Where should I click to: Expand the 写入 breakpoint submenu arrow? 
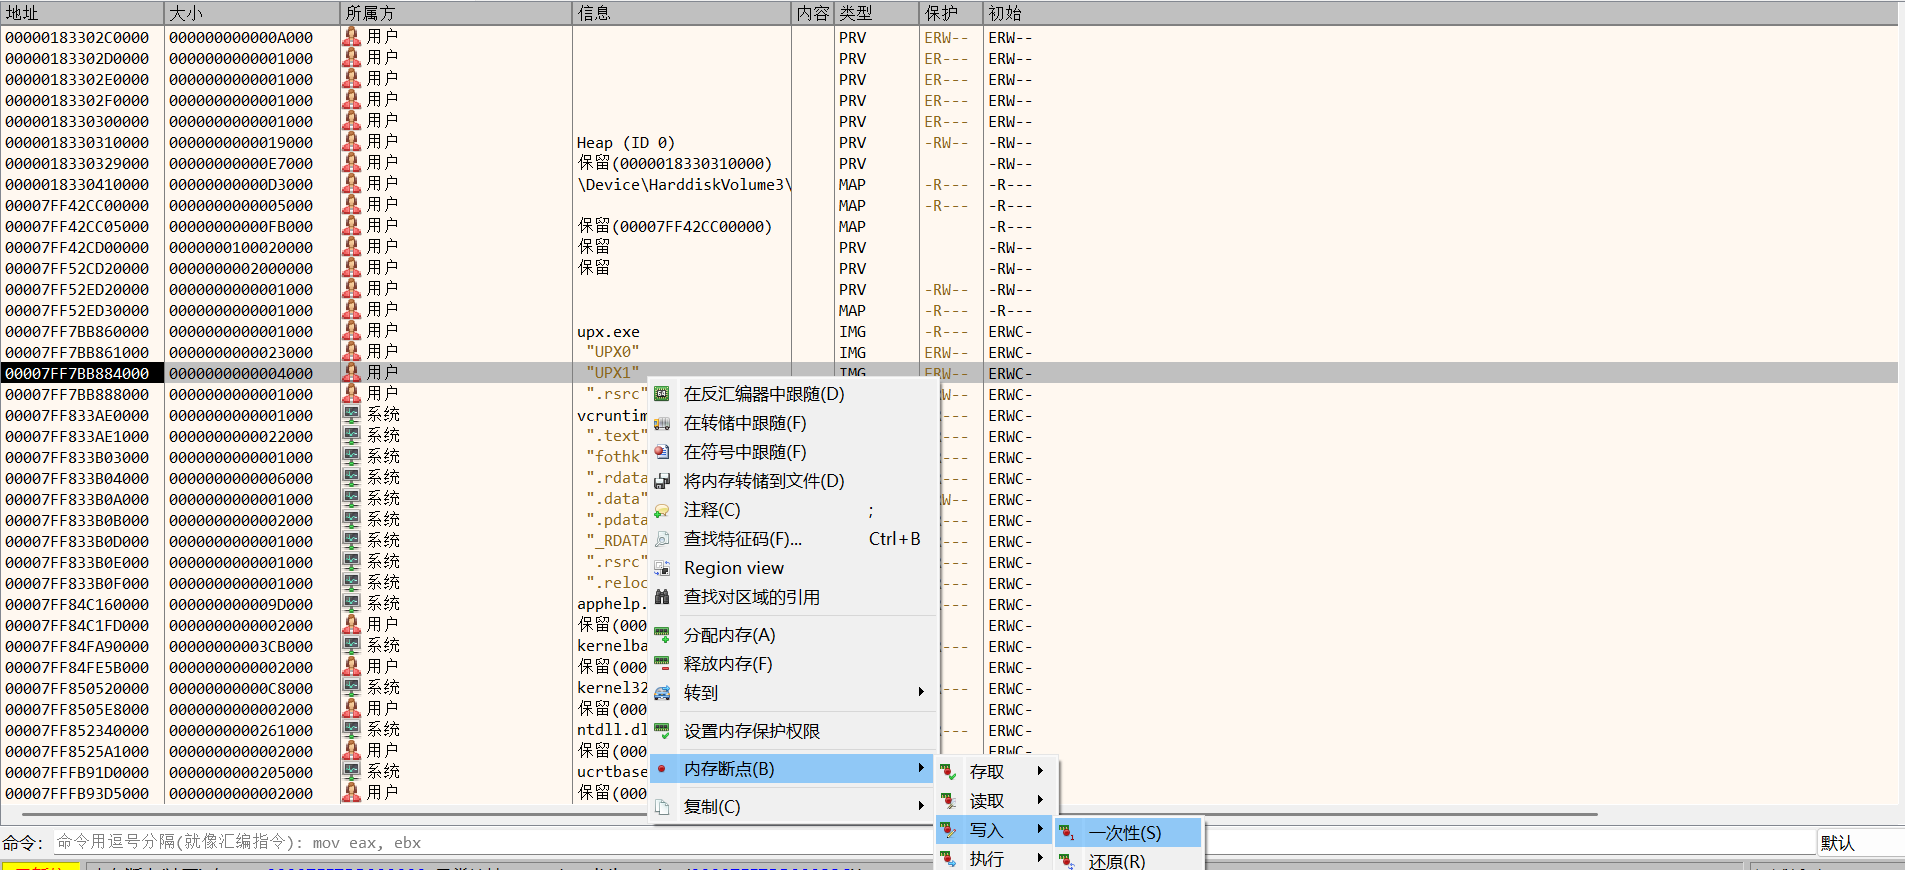(1040, 829)
